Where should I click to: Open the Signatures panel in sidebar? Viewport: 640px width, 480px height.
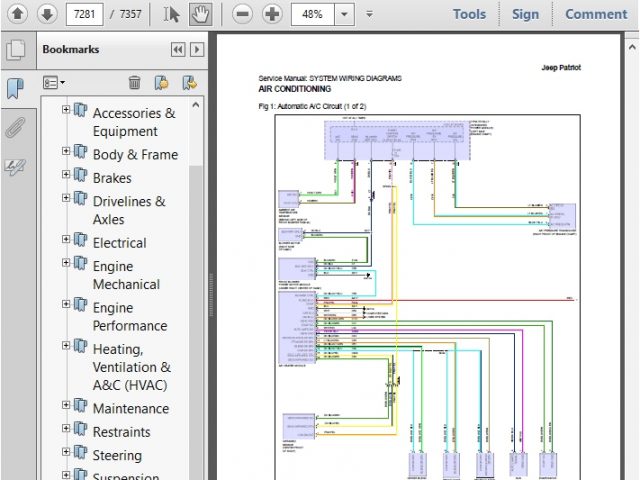point(15,168)
